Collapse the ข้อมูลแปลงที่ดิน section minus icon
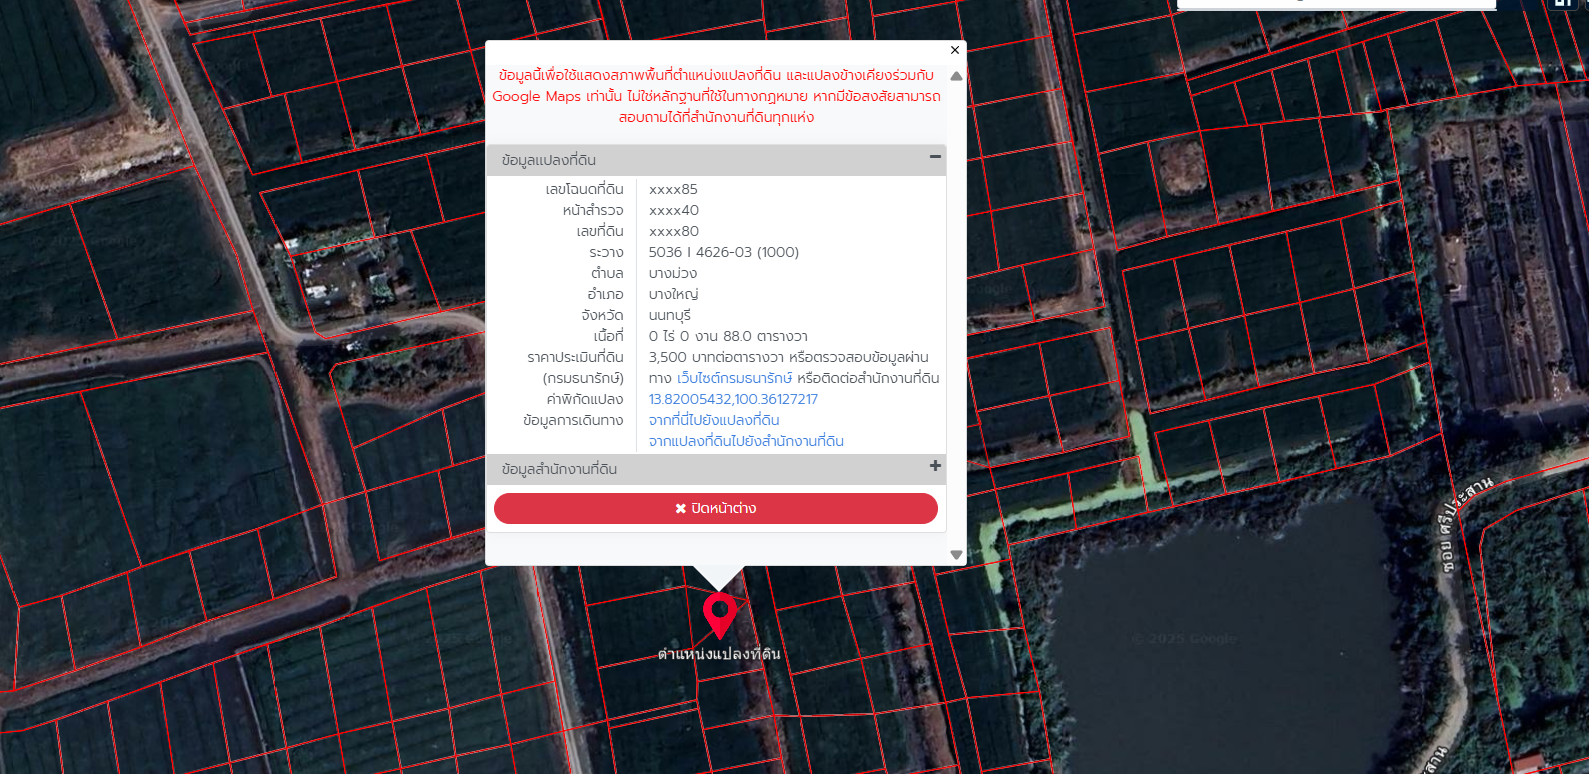Image resolution: width=1589 pixels, height=774 pixels. [935, 157]
